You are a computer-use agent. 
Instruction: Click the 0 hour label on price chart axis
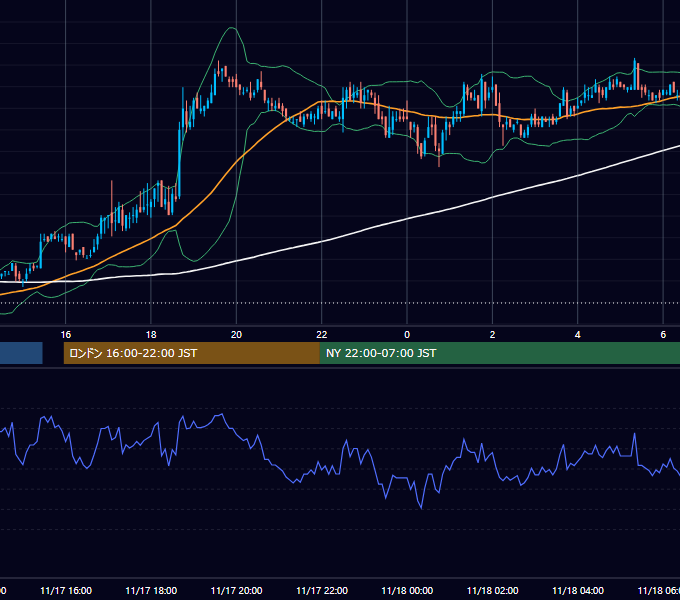[407, 335]
